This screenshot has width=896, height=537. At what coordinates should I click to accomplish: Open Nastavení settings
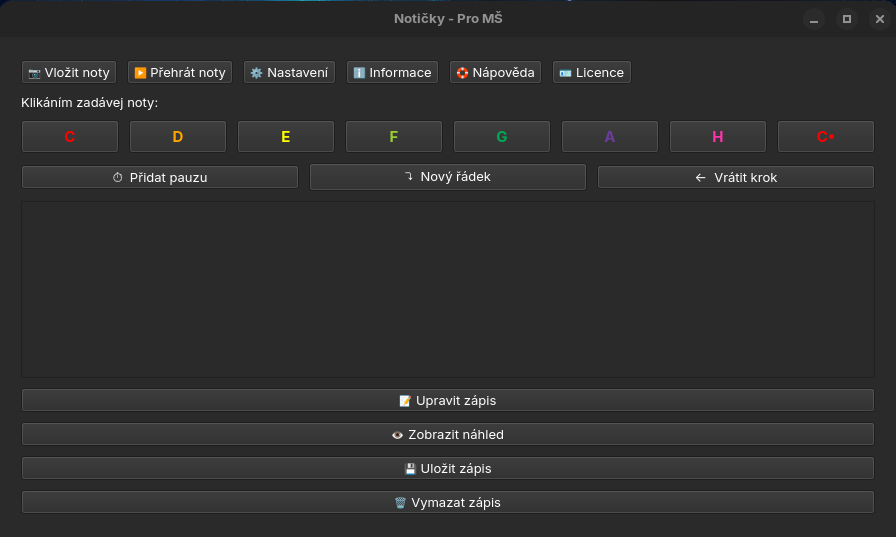(x=289, y=72)
